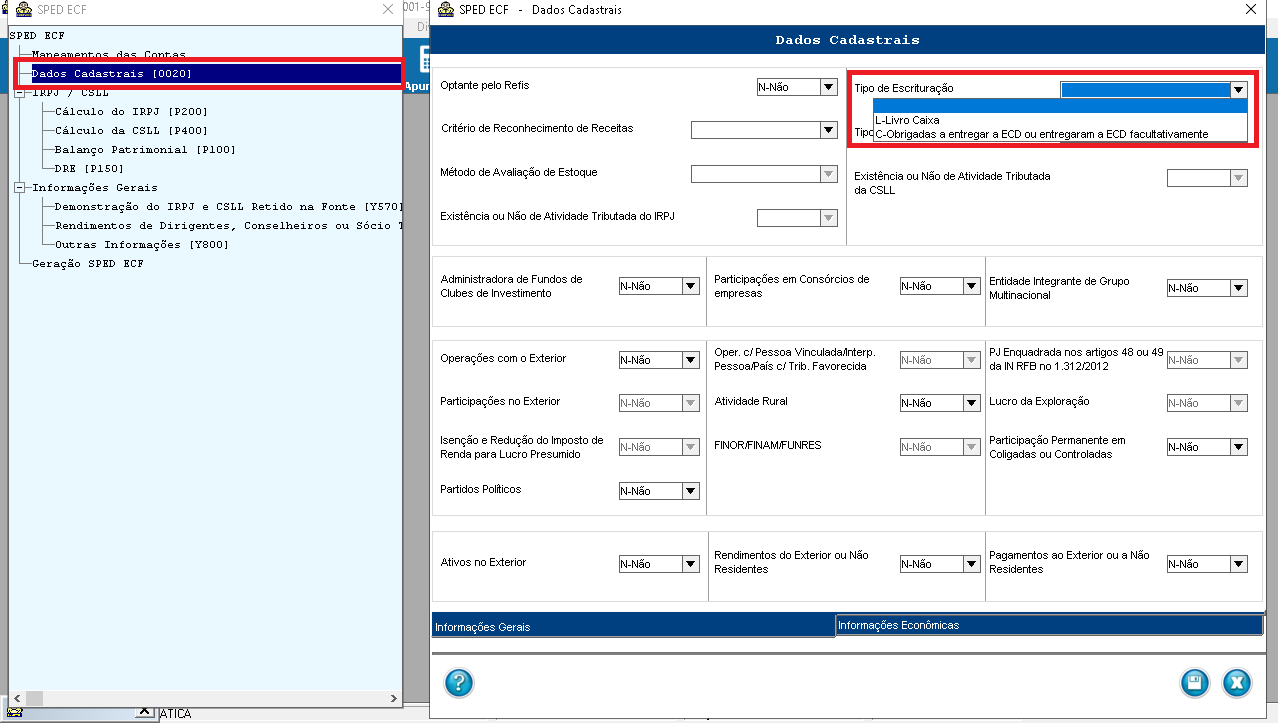Image resolution: width=1278 pixels, height=723 pixels.
Task: Collapse the Informações Gerais tree node
Action: coord(19,188)
